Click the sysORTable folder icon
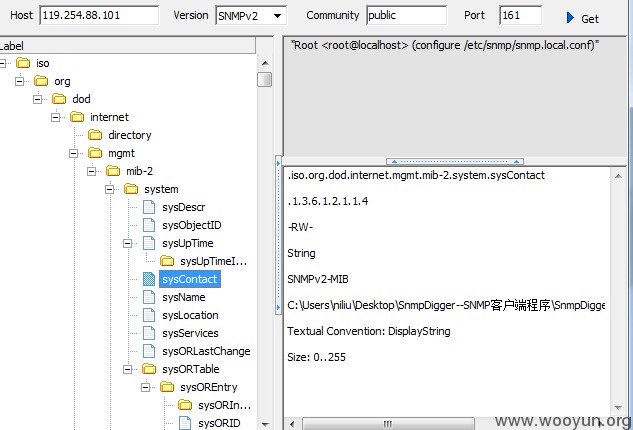 point(149,369)
